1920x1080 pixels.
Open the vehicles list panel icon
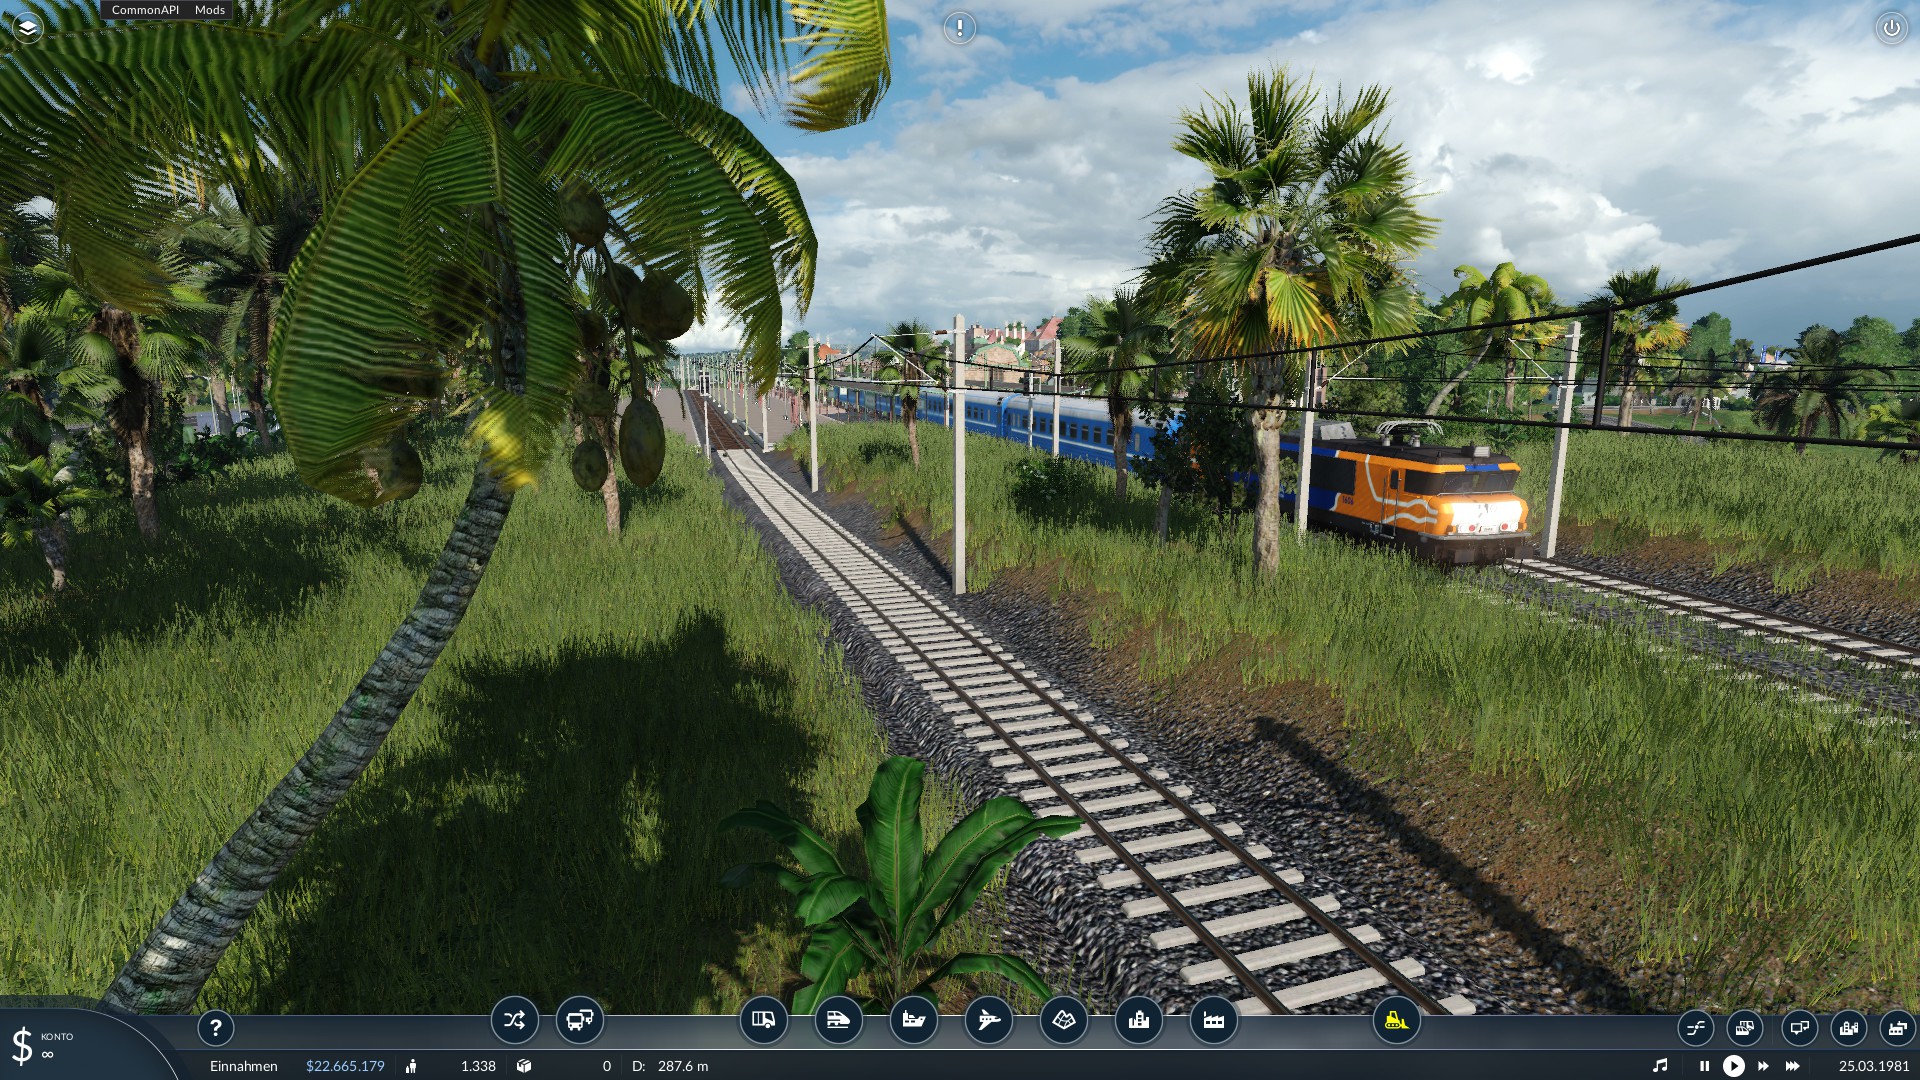point(1744,1027)
